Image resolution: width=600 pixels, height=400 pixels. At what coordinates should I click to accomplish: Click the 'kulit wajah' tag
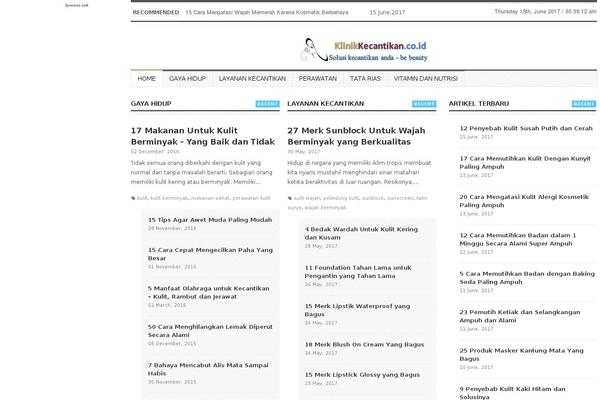click(x=307, y=198)
